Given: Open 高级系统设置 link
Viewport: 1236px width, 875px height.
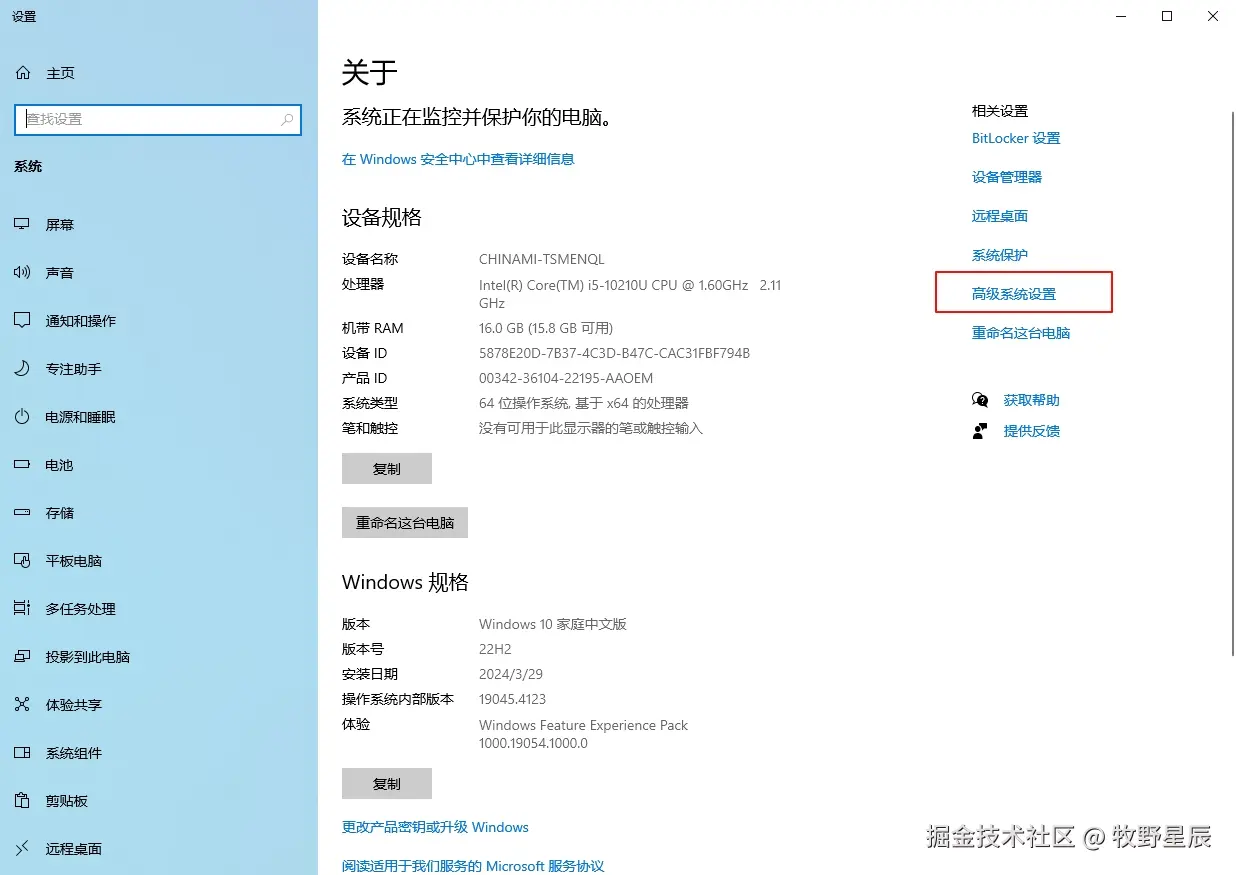Looking at the screenshot, I should point(1014,294).
